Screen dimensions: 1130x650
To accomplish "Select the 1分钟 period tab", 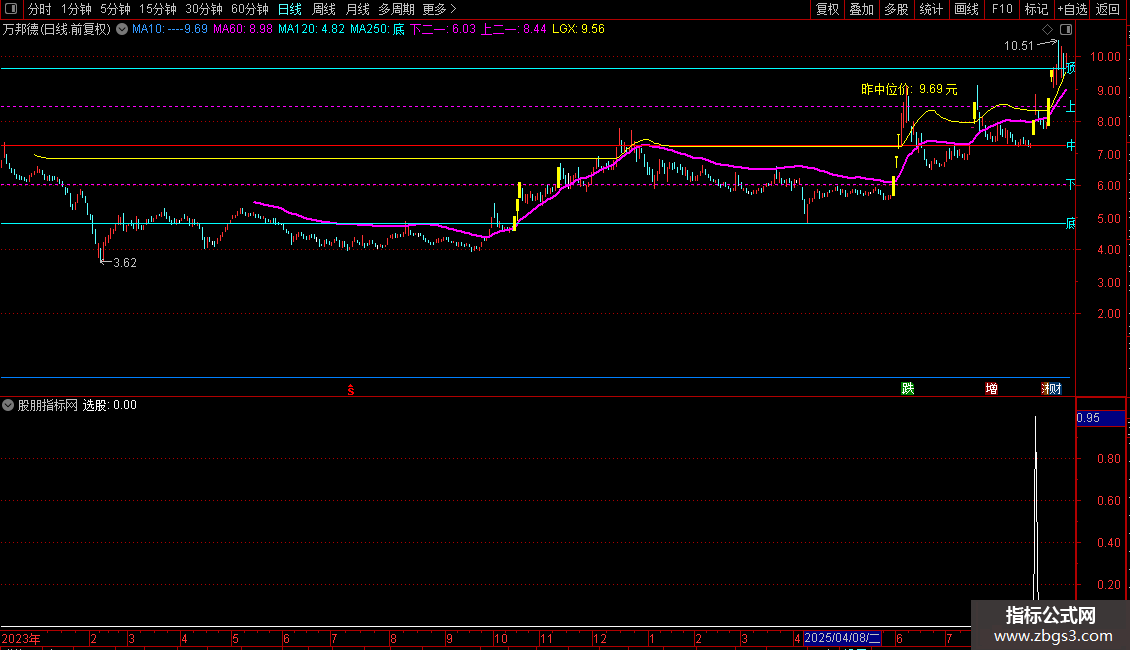I will pyautogui.click(x=76, y=9).
